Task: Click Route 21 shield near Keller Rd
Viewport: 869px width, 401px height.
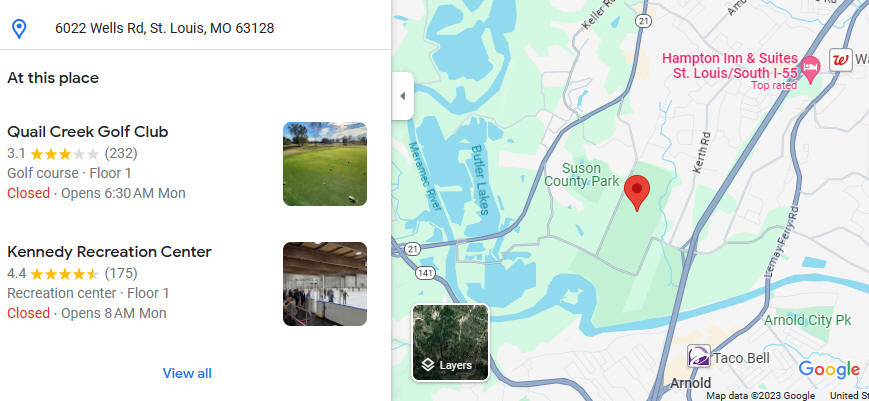Action: [643, 20]
